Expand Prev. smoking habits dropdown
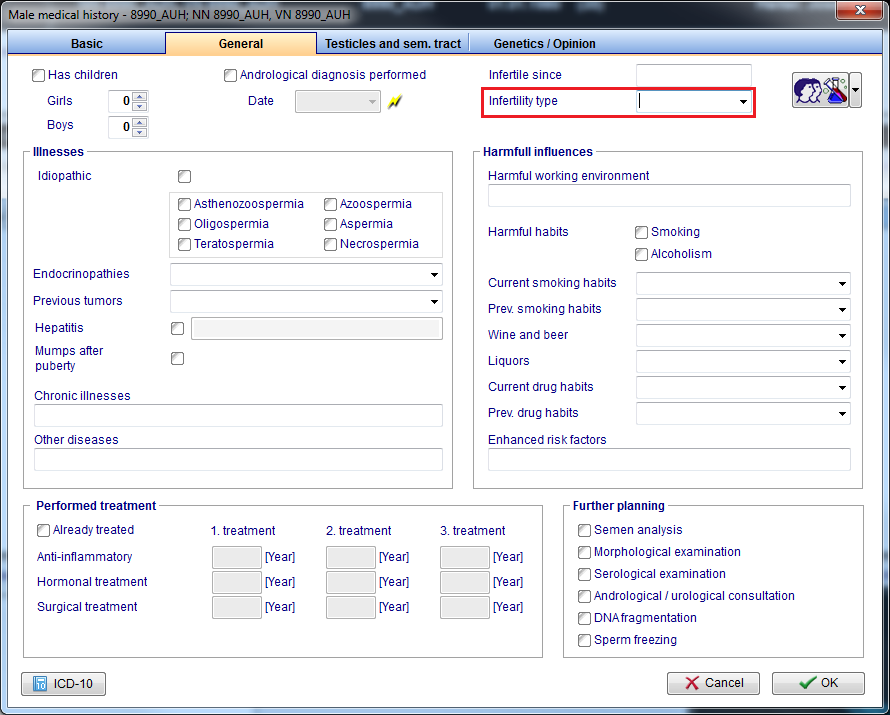The height and width of the screenshot is (715, 890). point(842,310)
